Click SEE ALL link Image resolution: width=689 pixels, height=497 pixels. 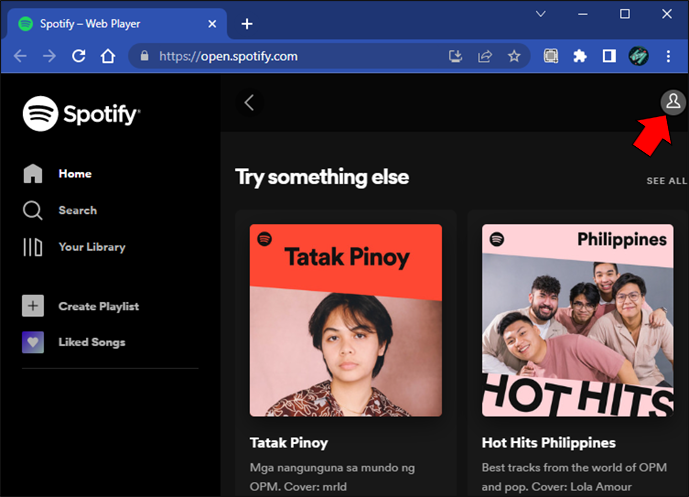[x=666, y=181]
